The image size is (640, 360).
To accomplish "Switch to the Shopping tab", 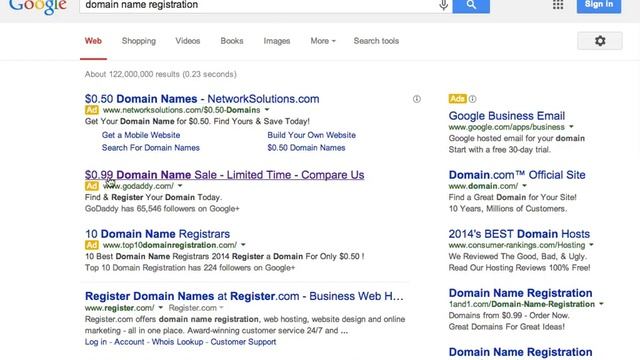I will tap(139, 41).
